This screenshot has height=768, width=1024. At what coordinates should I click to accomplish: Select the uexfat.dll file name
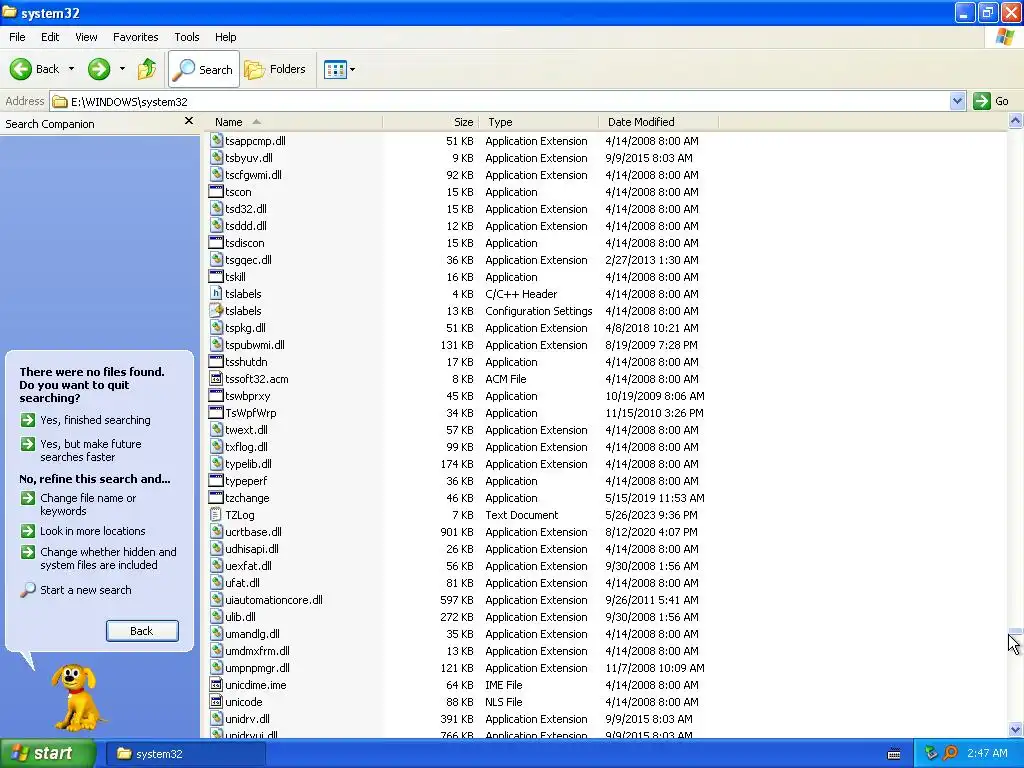click(x=248, y=566)
